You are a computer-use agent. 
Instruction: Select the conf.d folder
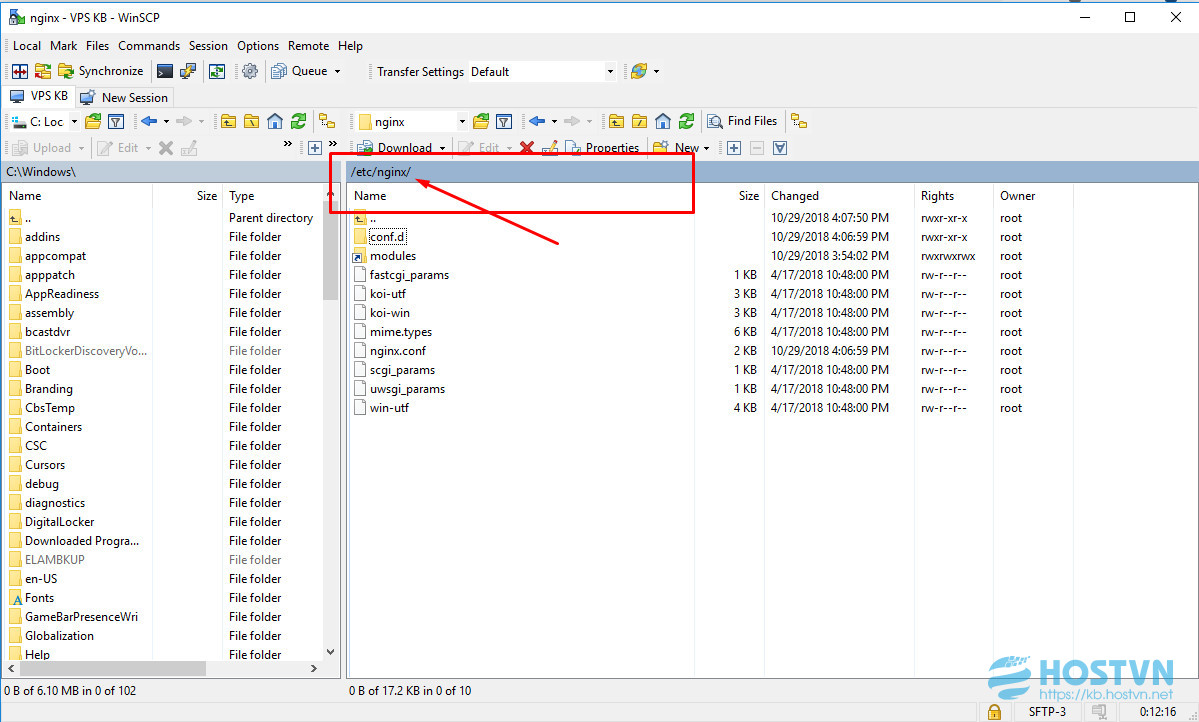(x=388, y=237)
